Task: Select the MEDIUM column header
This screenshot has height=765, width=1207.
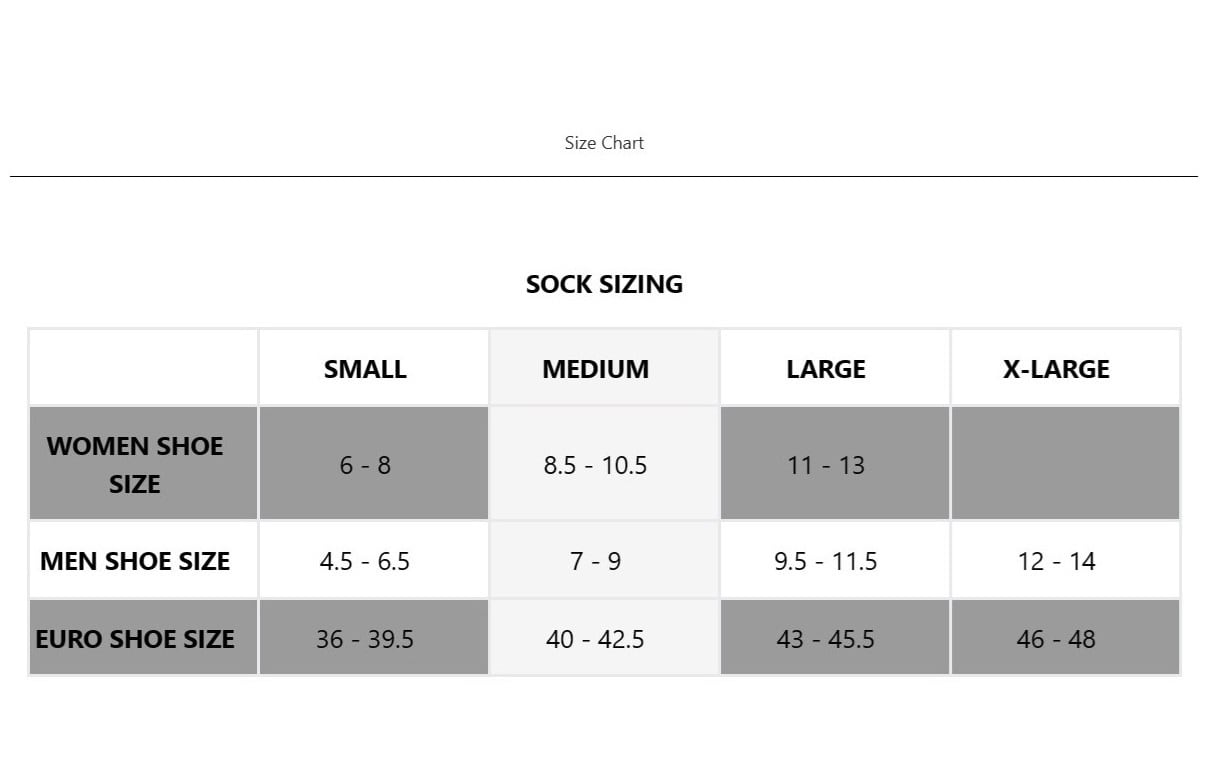Action: [596, 369]
